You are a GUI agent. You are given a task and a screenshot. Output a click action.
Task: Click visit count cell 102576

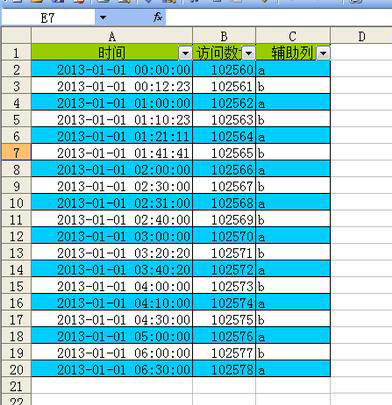[x=224, y=336]
